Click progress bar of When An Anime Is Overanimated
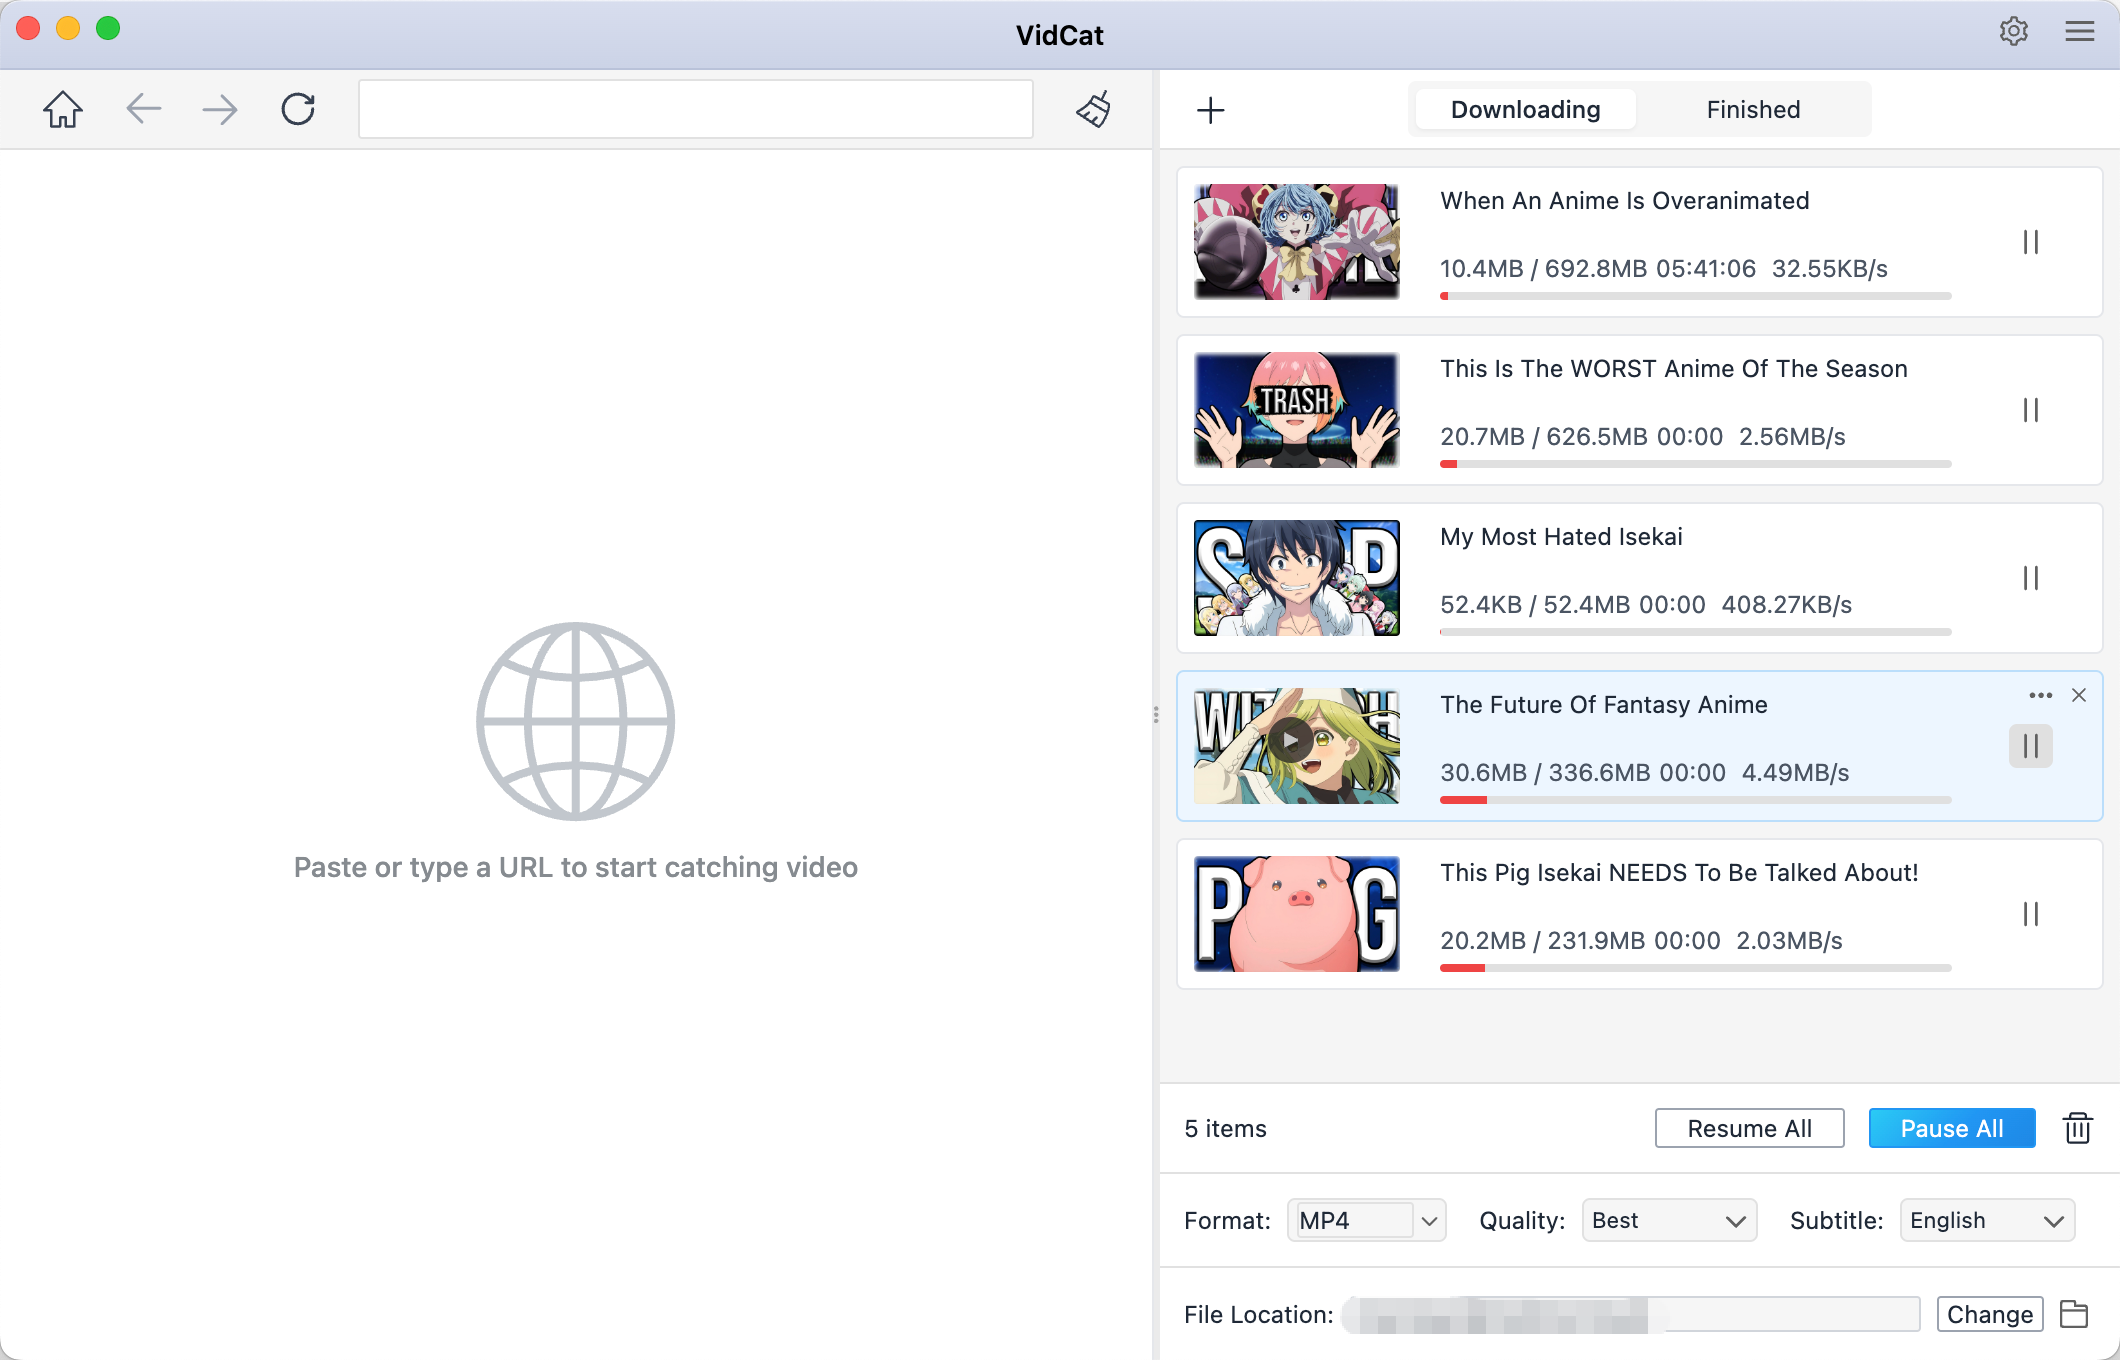2120x1360 pixels. 1696,296
